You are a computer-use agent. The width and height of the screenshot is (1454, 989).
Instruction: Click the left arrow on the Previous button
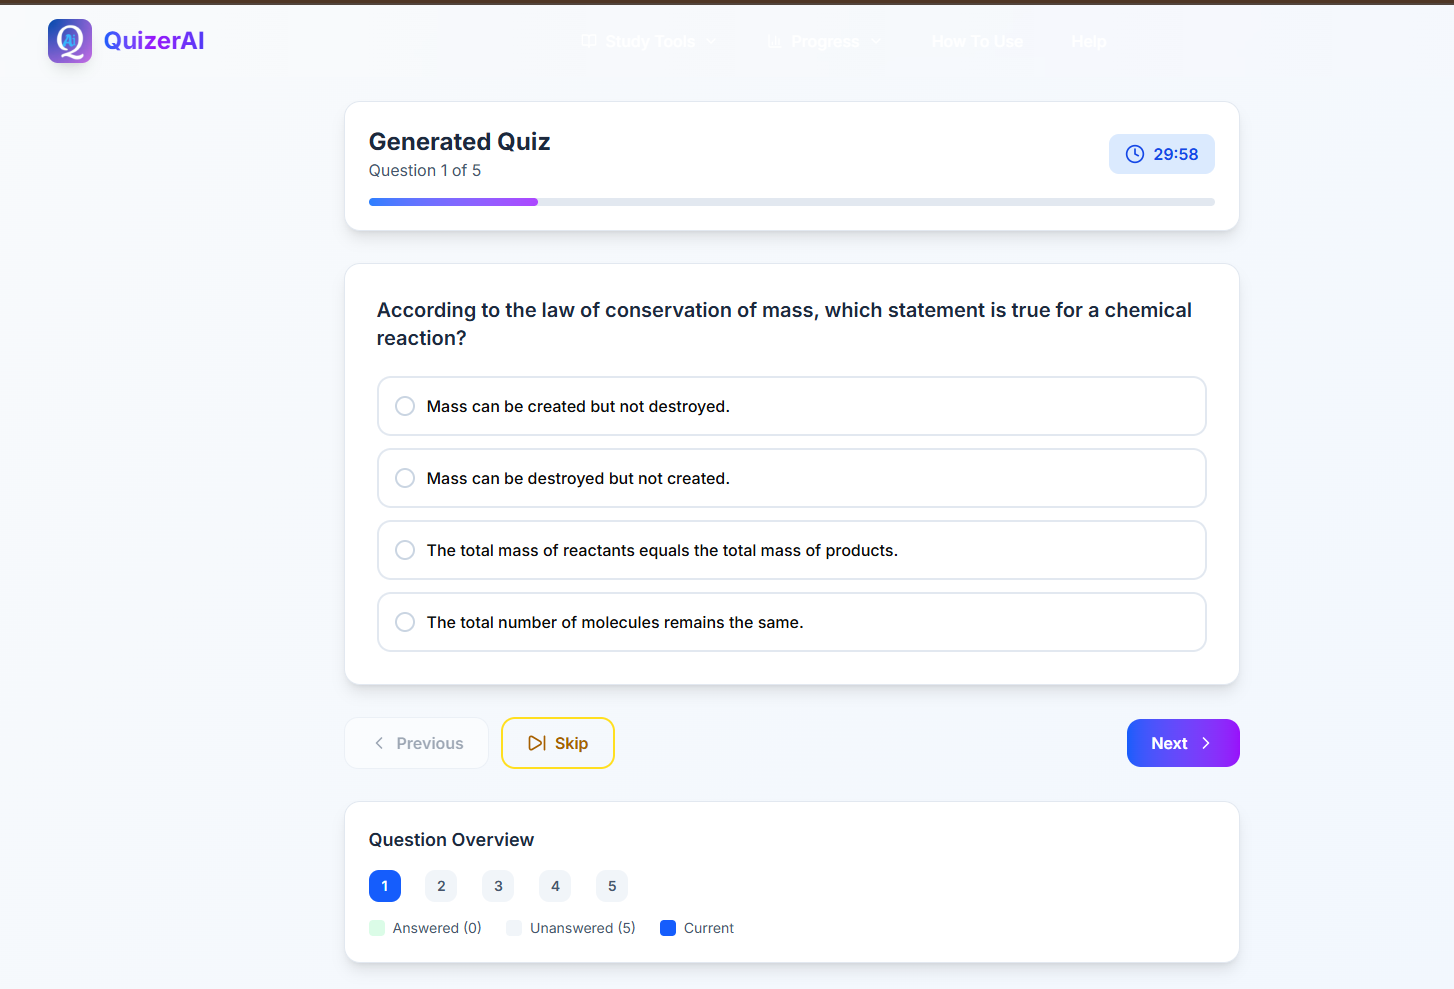click(x=379, y=743)
